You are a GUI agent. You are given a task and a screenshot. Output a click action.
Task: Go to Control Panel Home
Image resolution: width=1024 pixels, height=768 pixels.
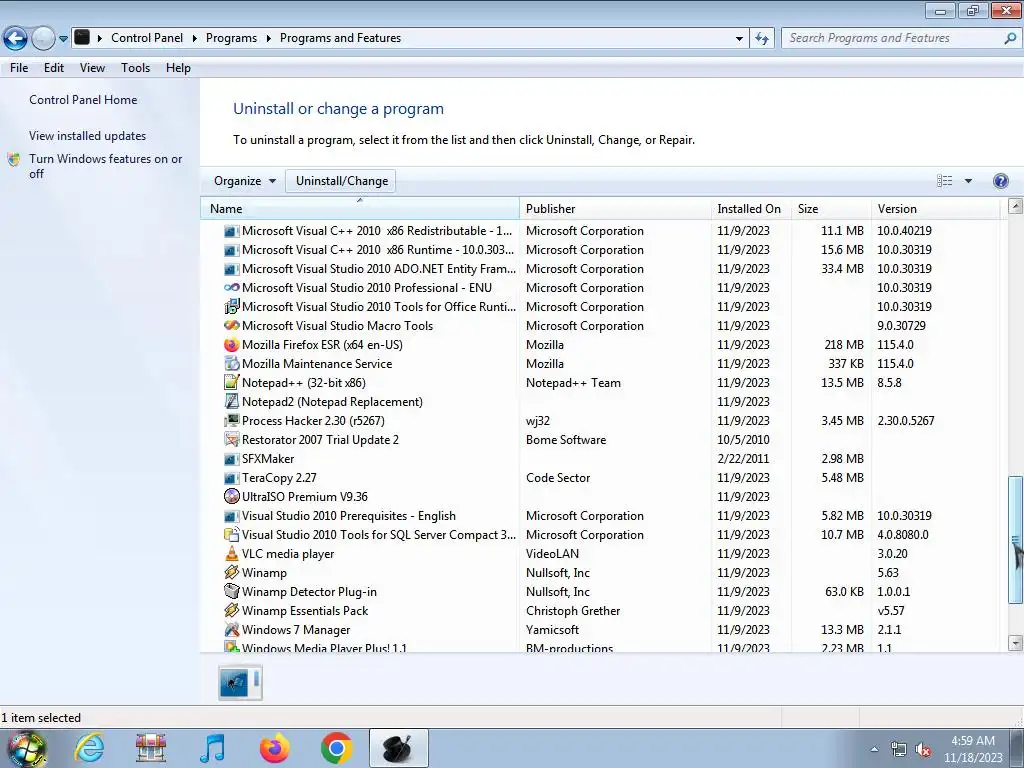coord(83,100)
